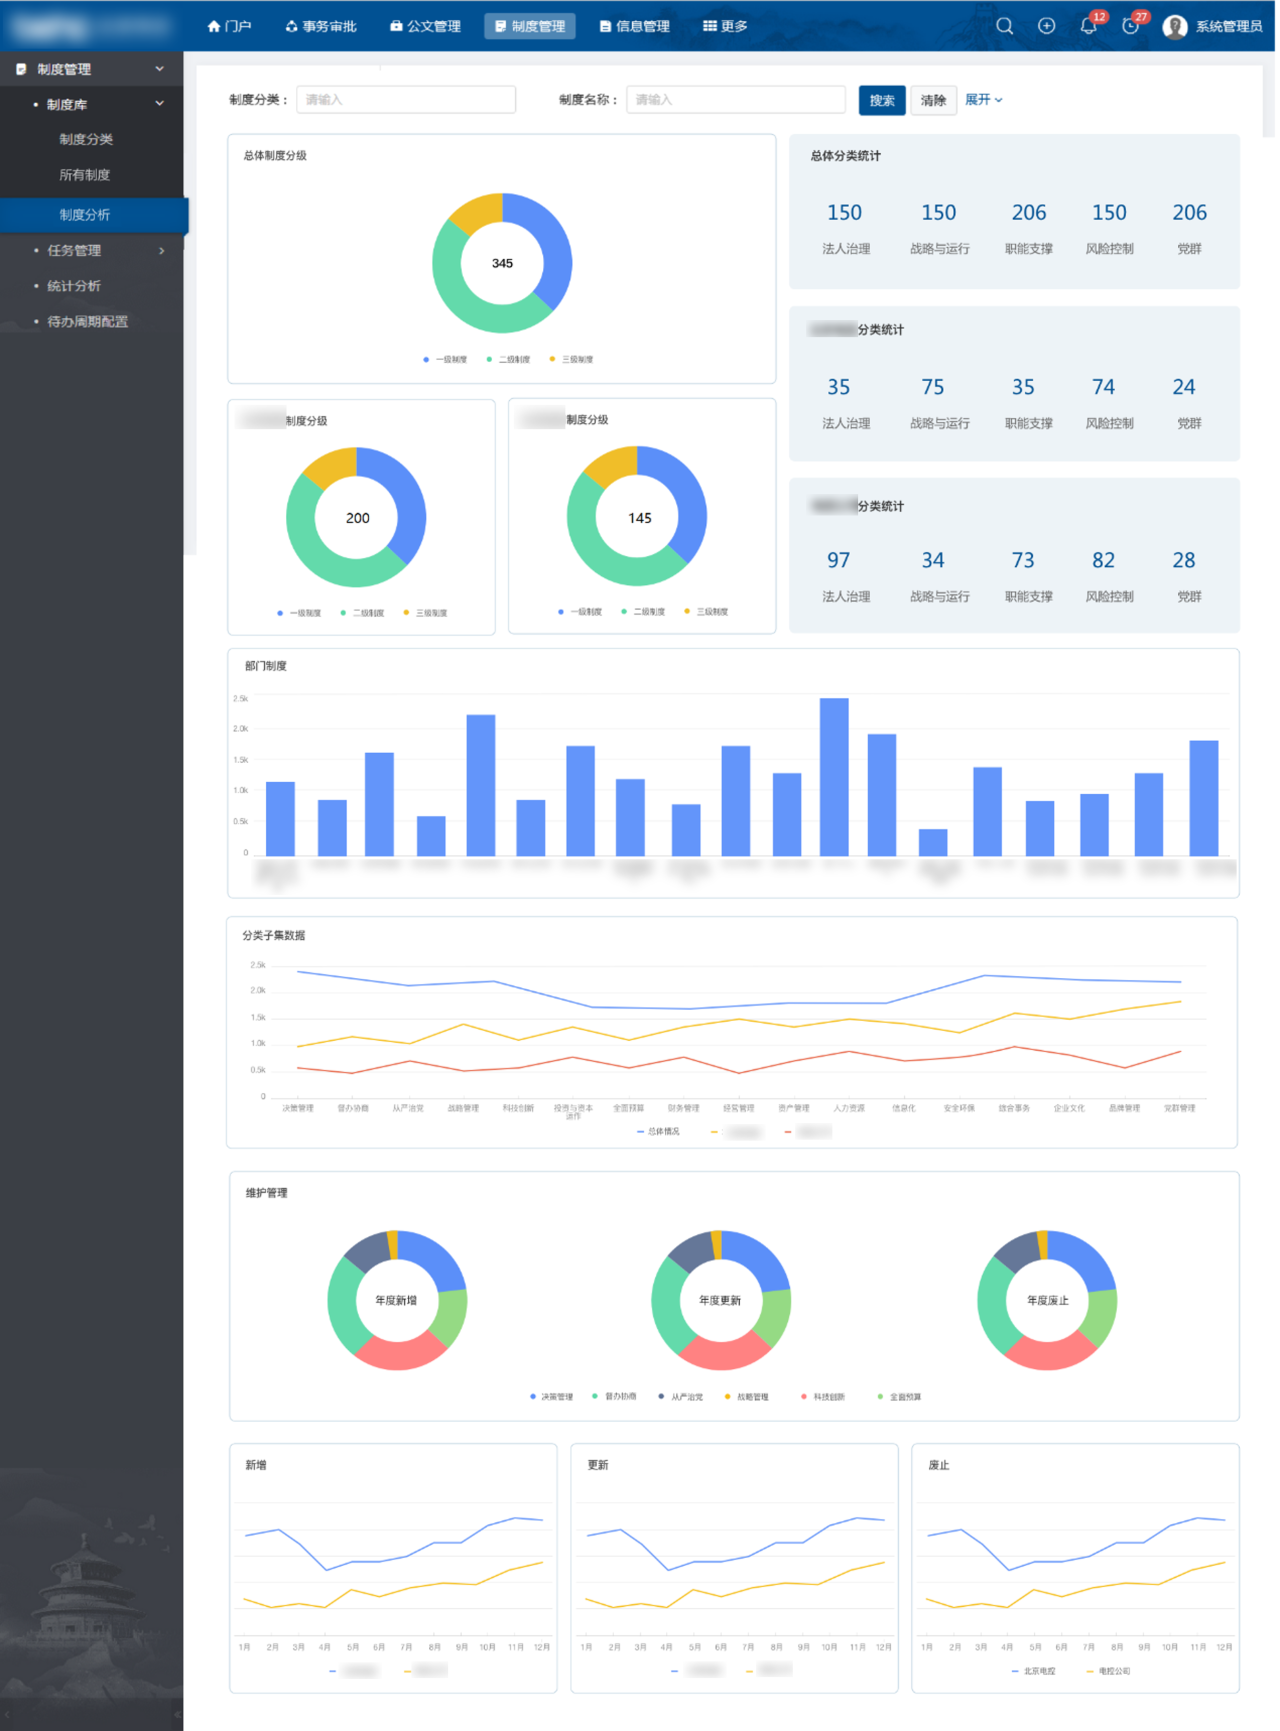Select 所有制度 in the sidebar
Viewport: 1280px width, 1731px height.
click(85, 175)
